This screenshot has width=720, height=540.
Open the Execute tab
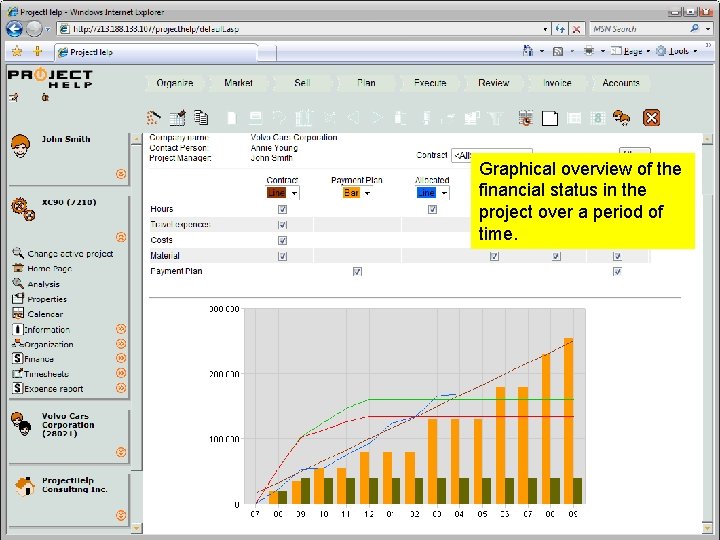(x=430, y=83)
